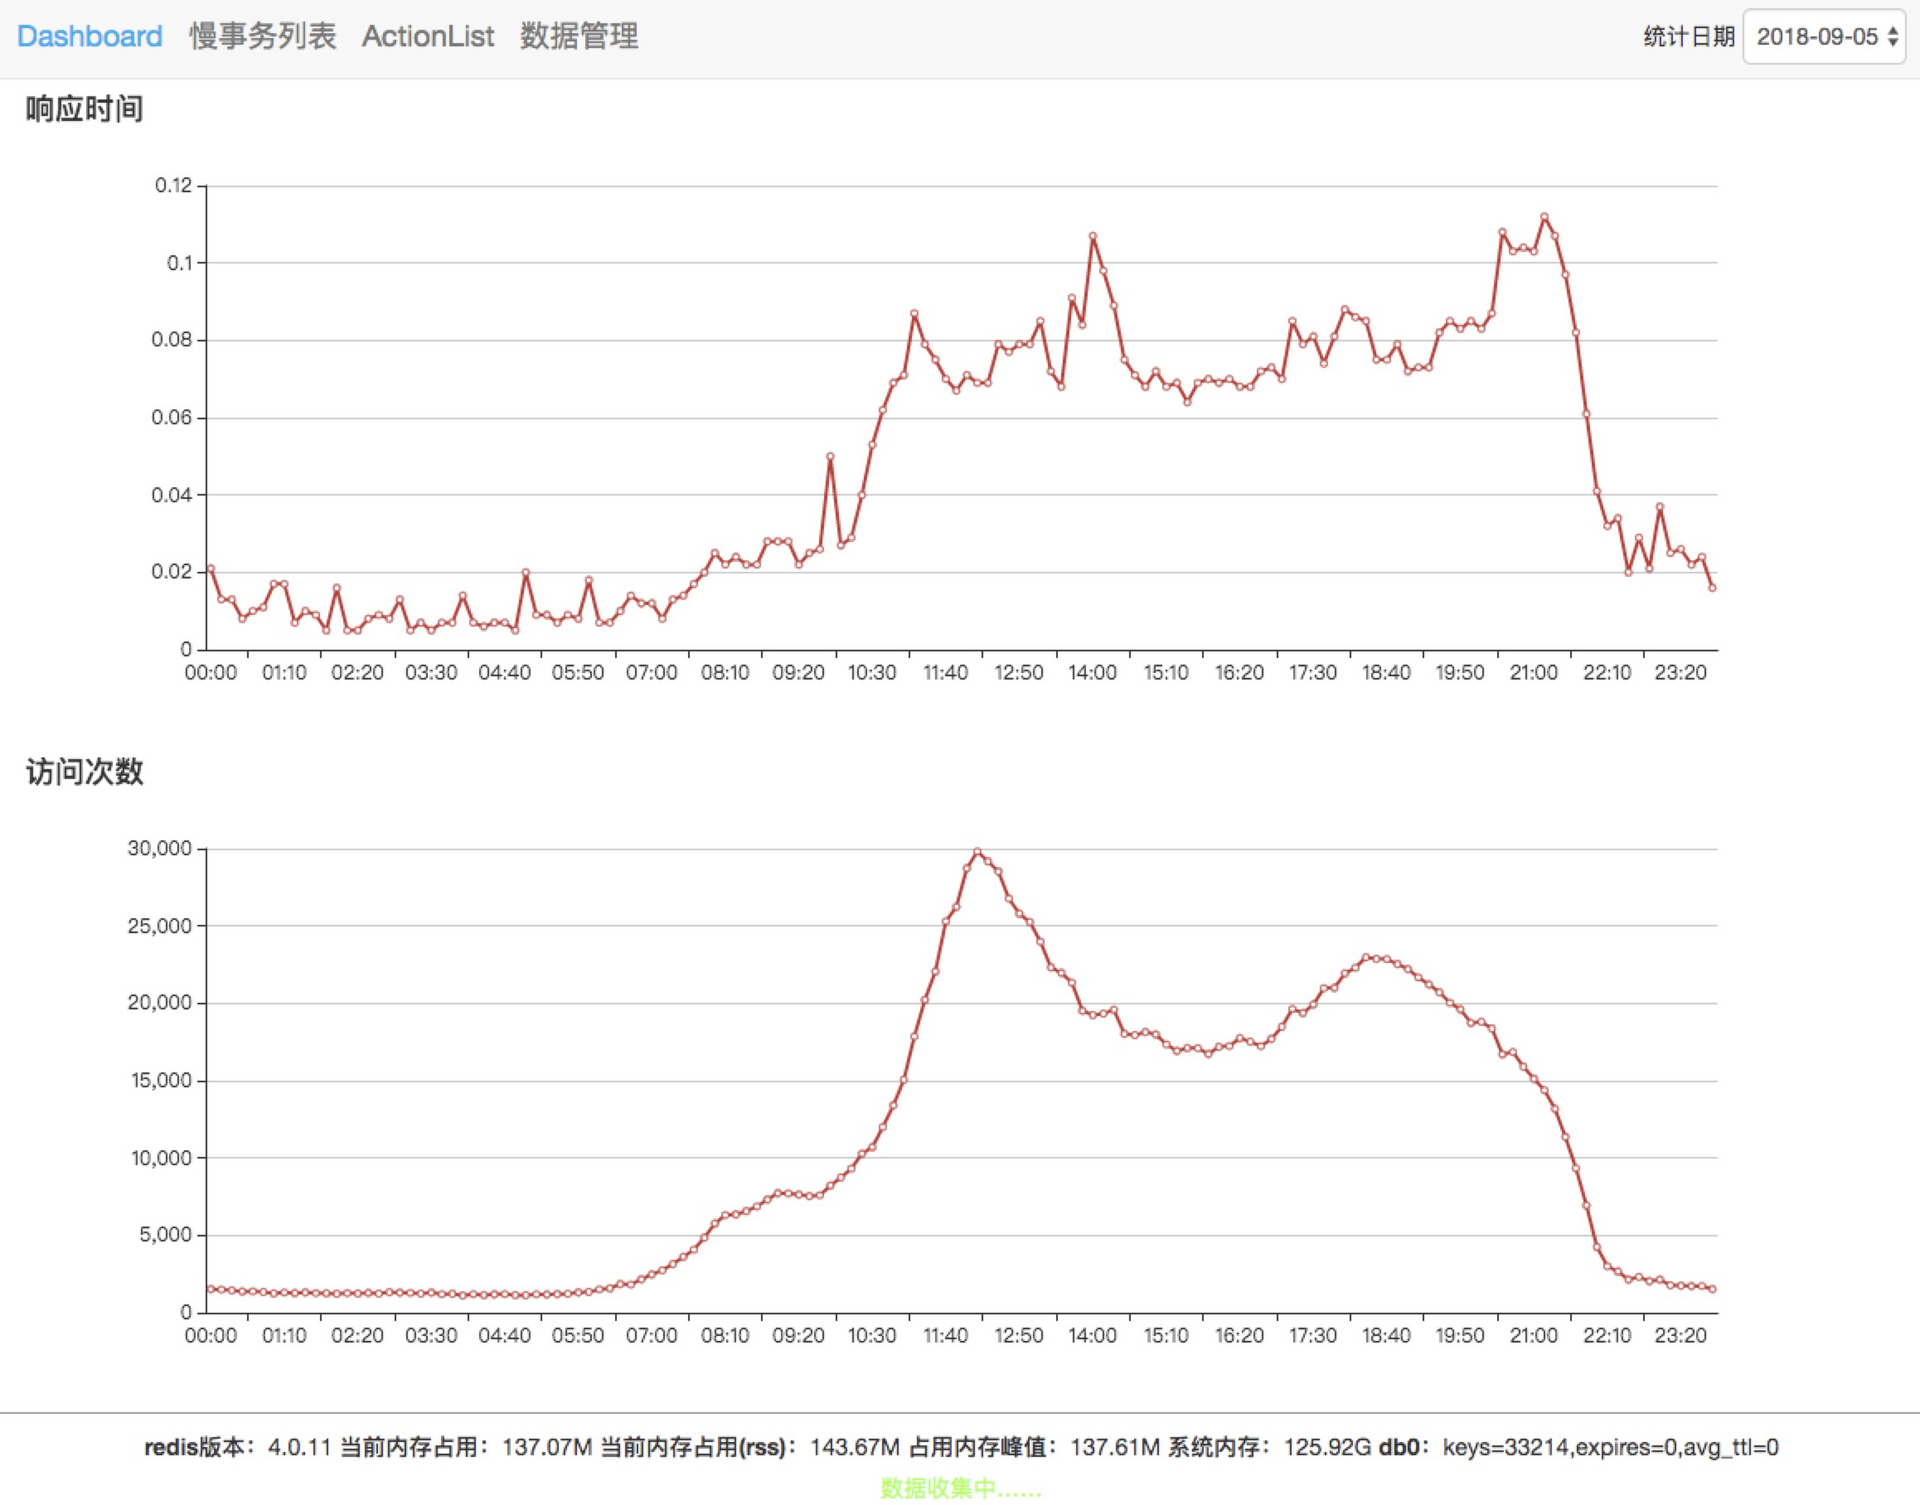Click the 10:30 x-axis label in 响应时间 chart
The height and width of the screenshot is (1505, 1920).
click(x=872, y=673)
